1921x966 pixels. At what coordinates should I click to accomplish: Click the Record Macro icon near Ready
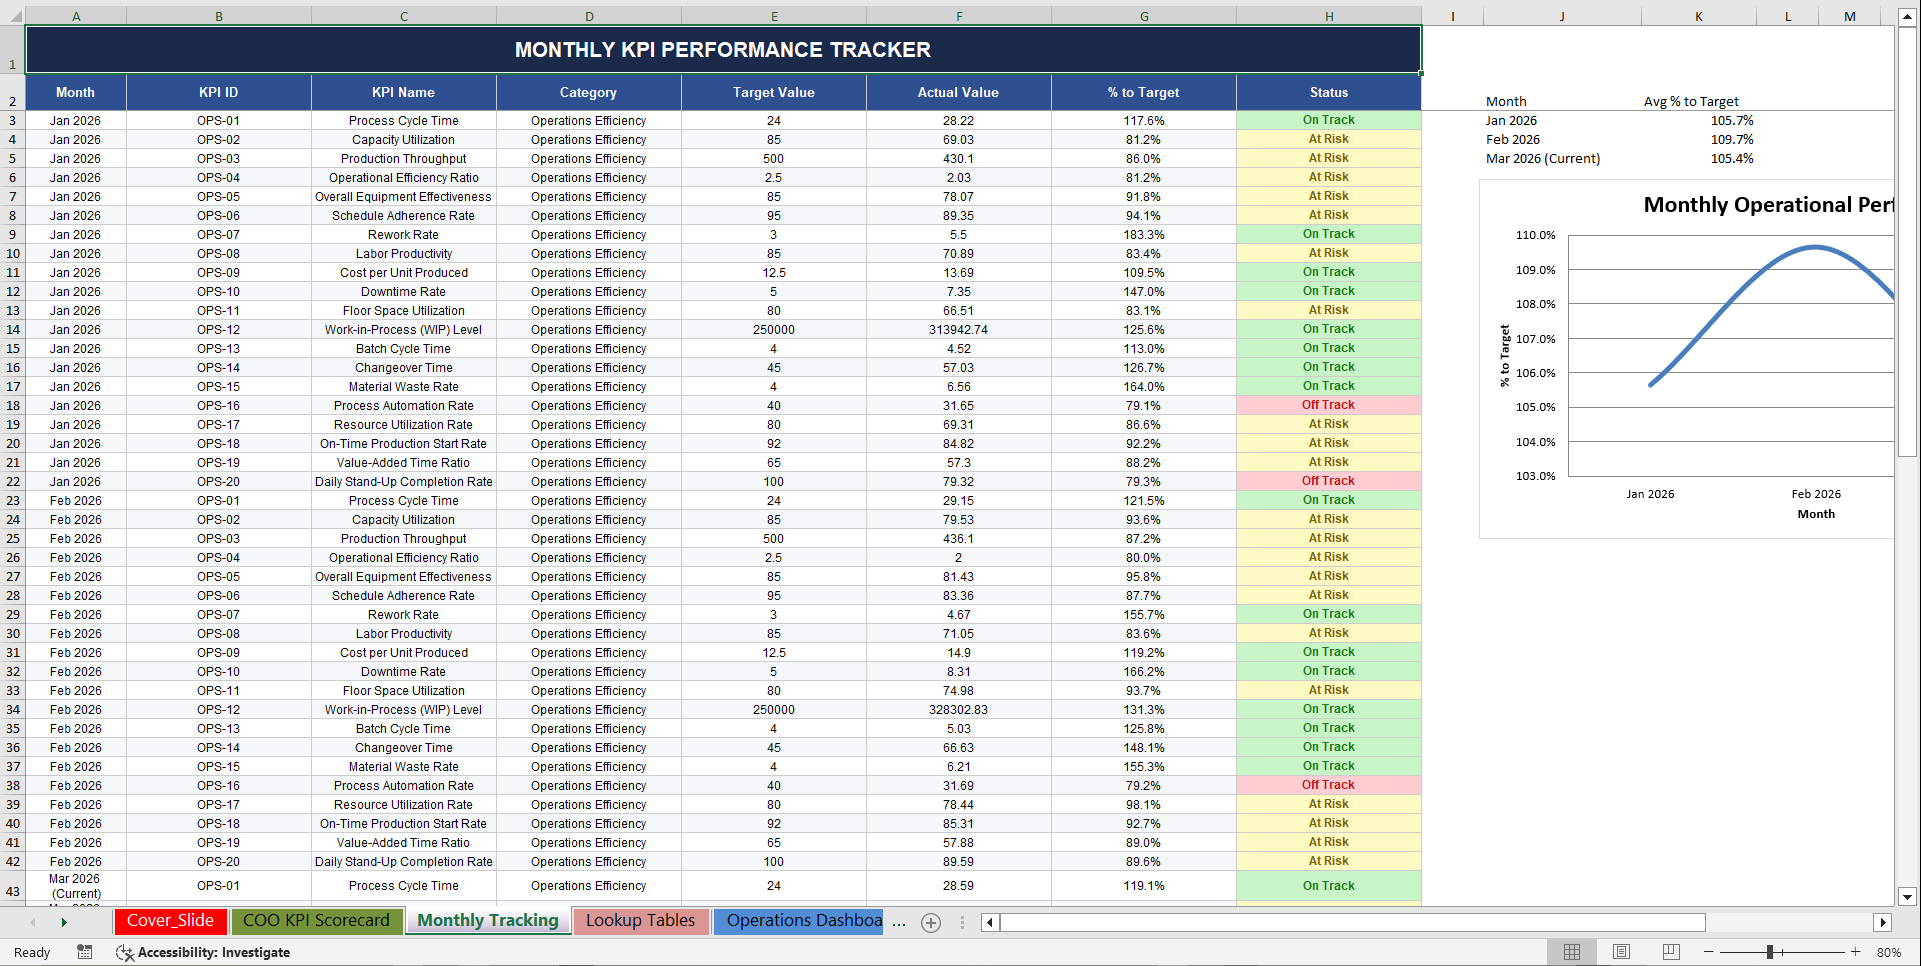[85, 952]
